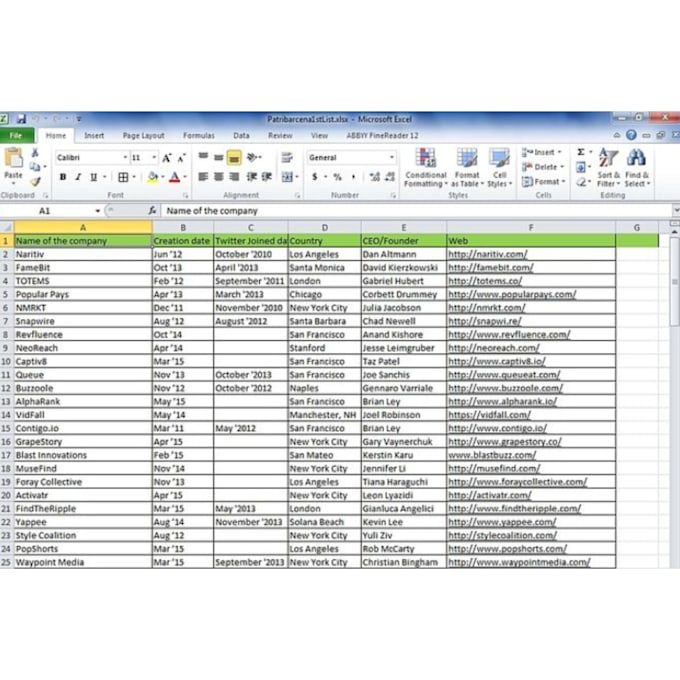Viewport: 680px width, 680px height.
Task: Click the Copy icon in Clipboard group
Action: (x=35, y=167)
